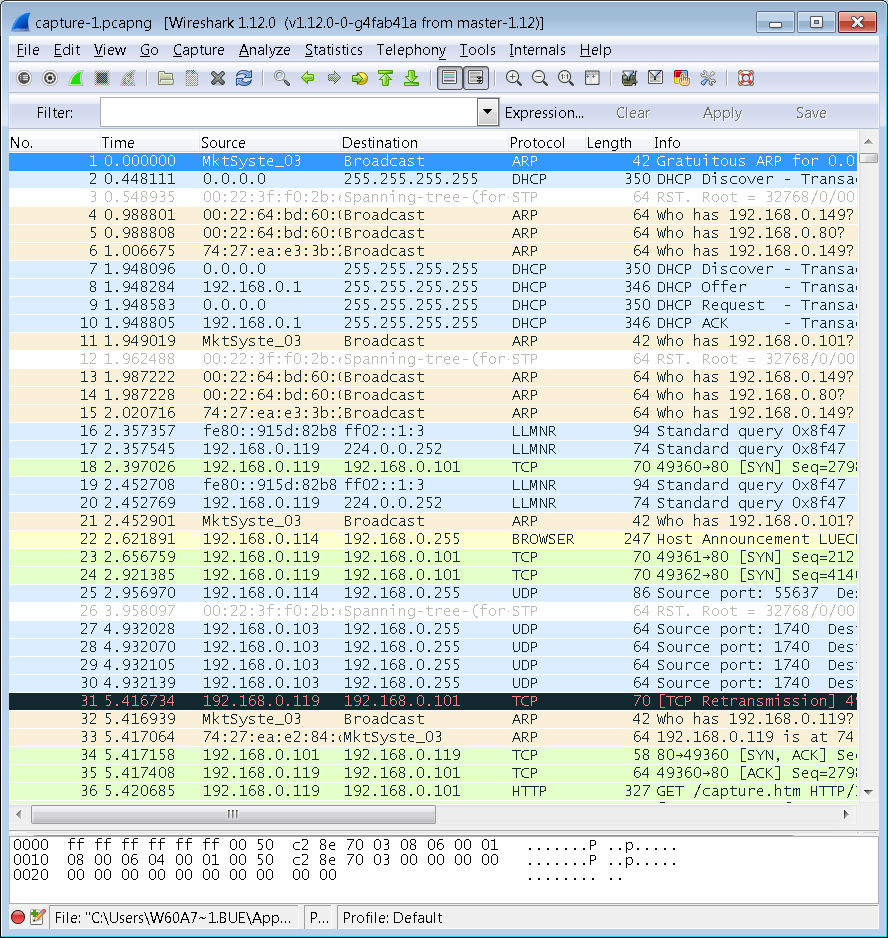Toggle packet list colorization
888x938 pixels.
[450, 78]
